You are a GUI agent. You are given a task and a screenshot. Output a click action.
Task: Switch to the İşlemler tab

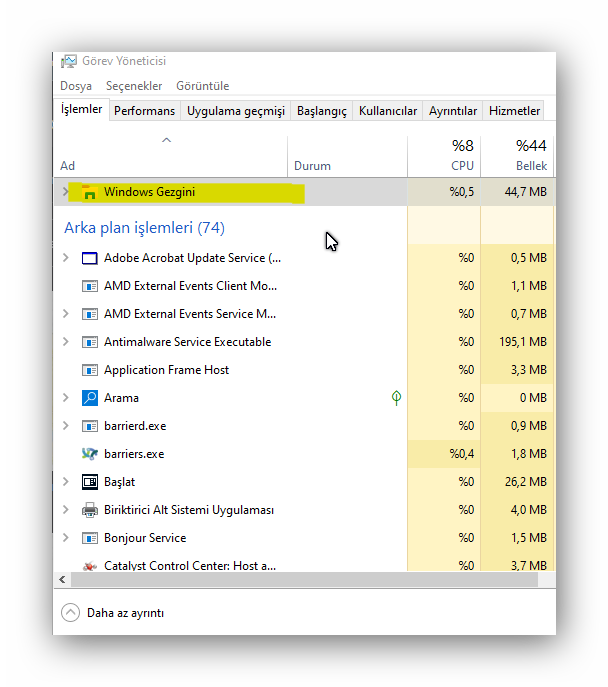click(x=81, y=109)
